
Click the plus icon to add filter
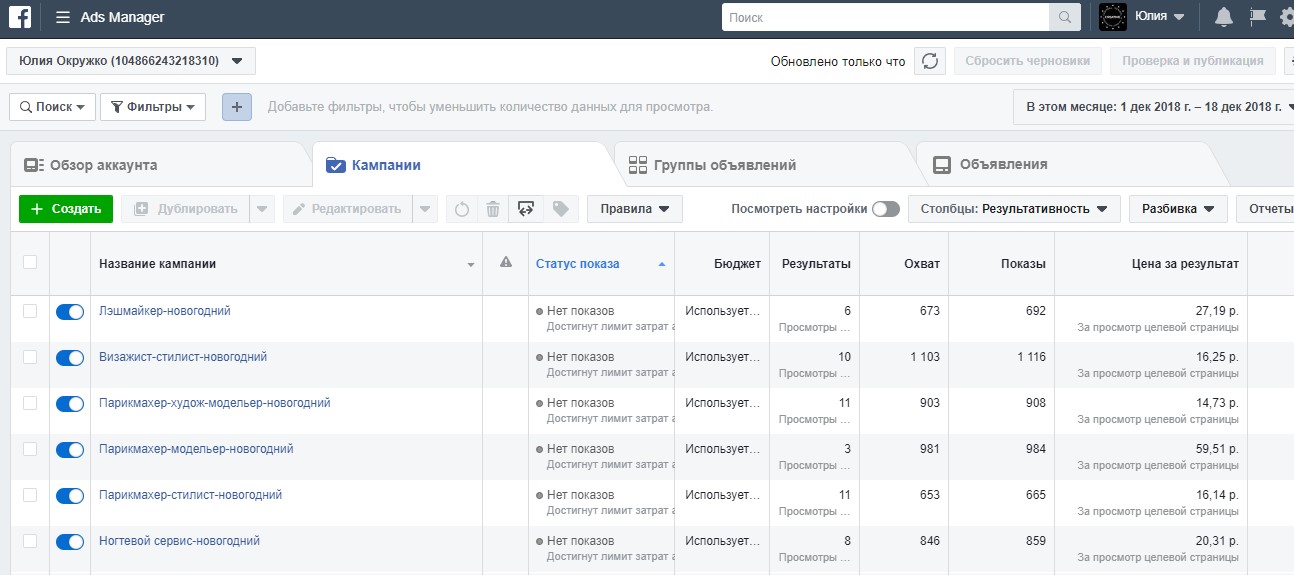237,107
